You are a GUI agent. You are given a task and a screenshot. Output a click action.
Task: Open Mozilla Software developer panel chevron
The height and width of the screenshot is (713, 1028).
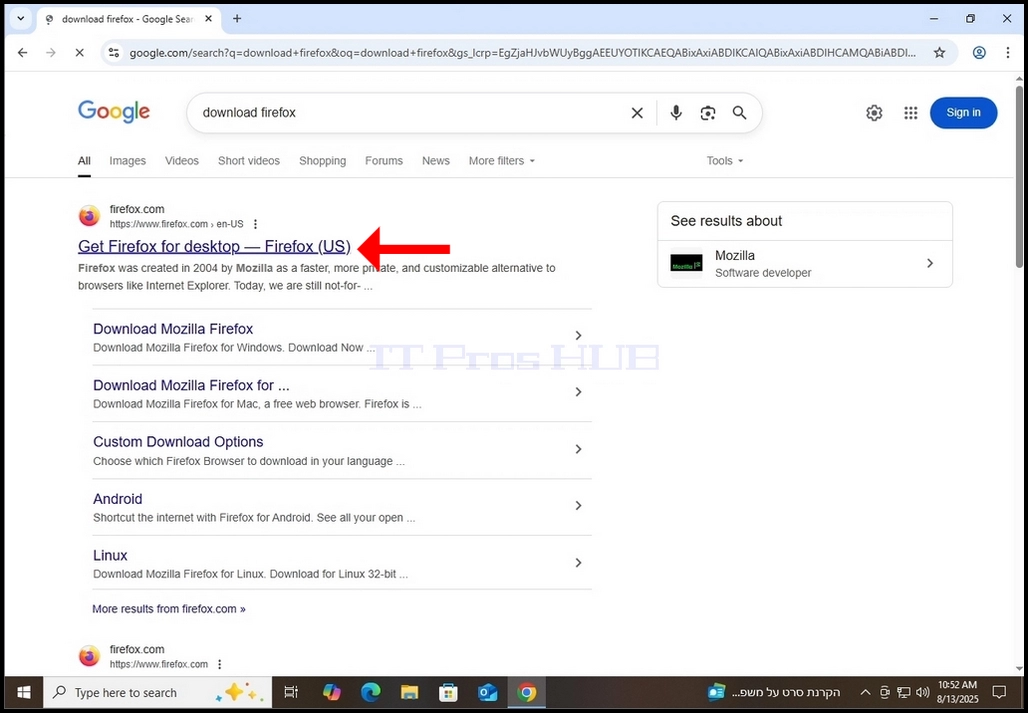930,263
